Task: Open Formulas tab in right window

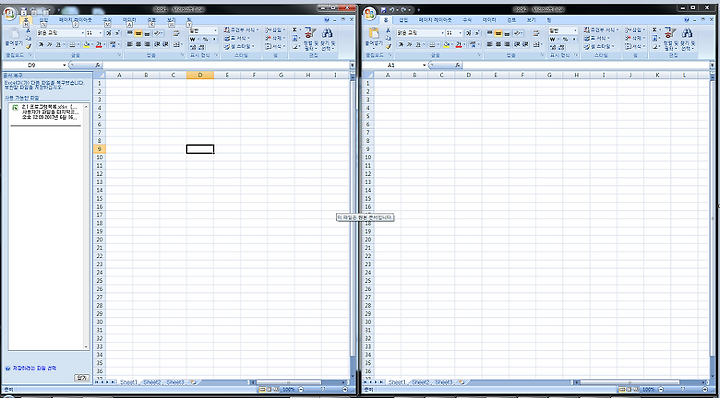Action: point(467,20)
